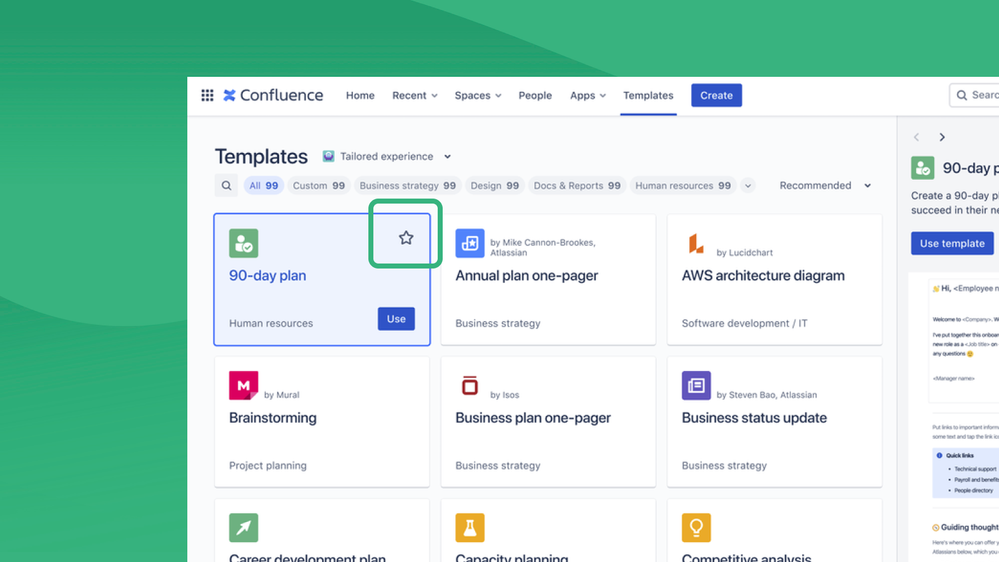Viewport: 999px width, 562px height.
Task: Click the 'by Mural' text
Action: 281,394
